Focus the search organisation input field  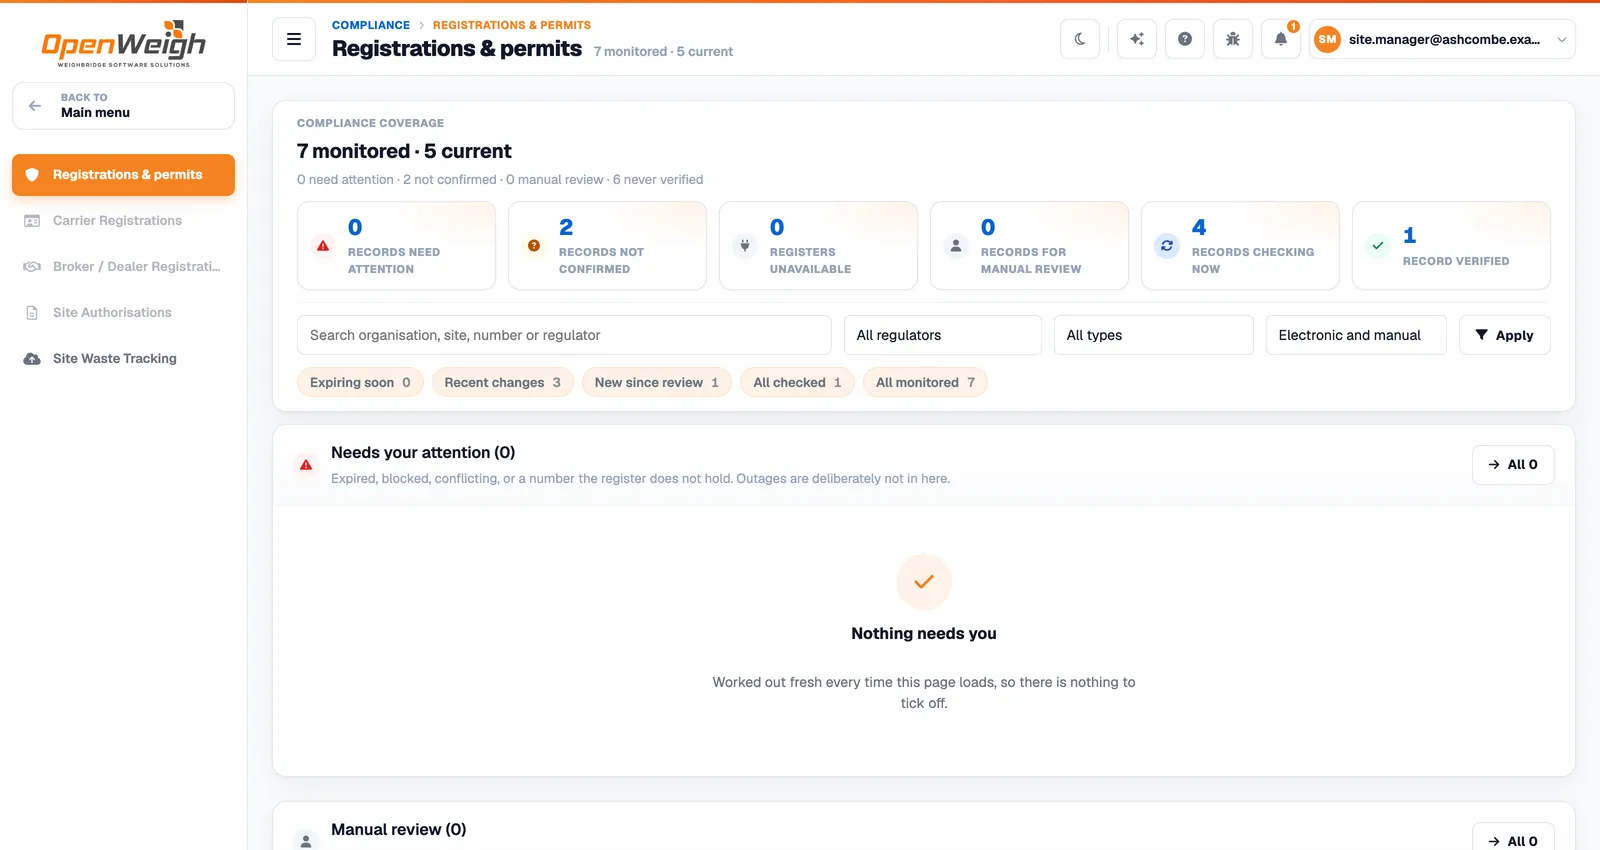[x=564, y=335]
